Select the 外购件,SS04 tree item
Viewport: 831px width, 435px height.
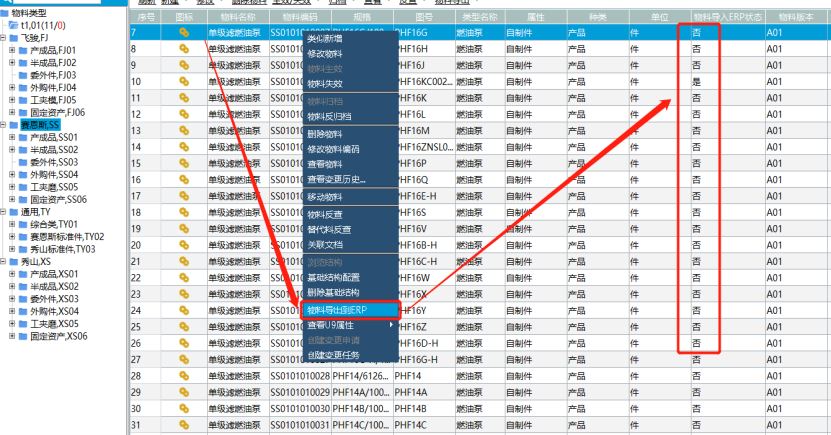coord(54,174)
